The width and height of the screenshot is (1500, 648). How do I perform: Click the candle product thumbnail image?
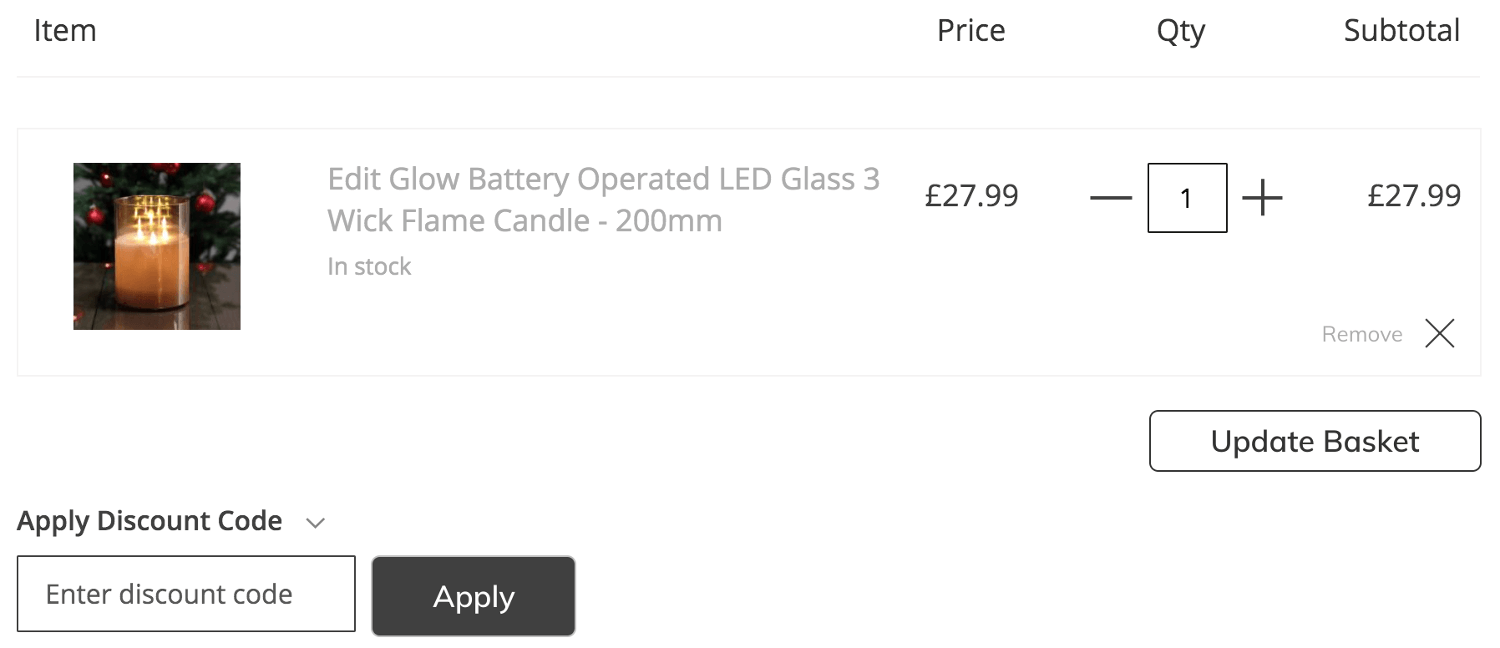[x=156, y=246]
